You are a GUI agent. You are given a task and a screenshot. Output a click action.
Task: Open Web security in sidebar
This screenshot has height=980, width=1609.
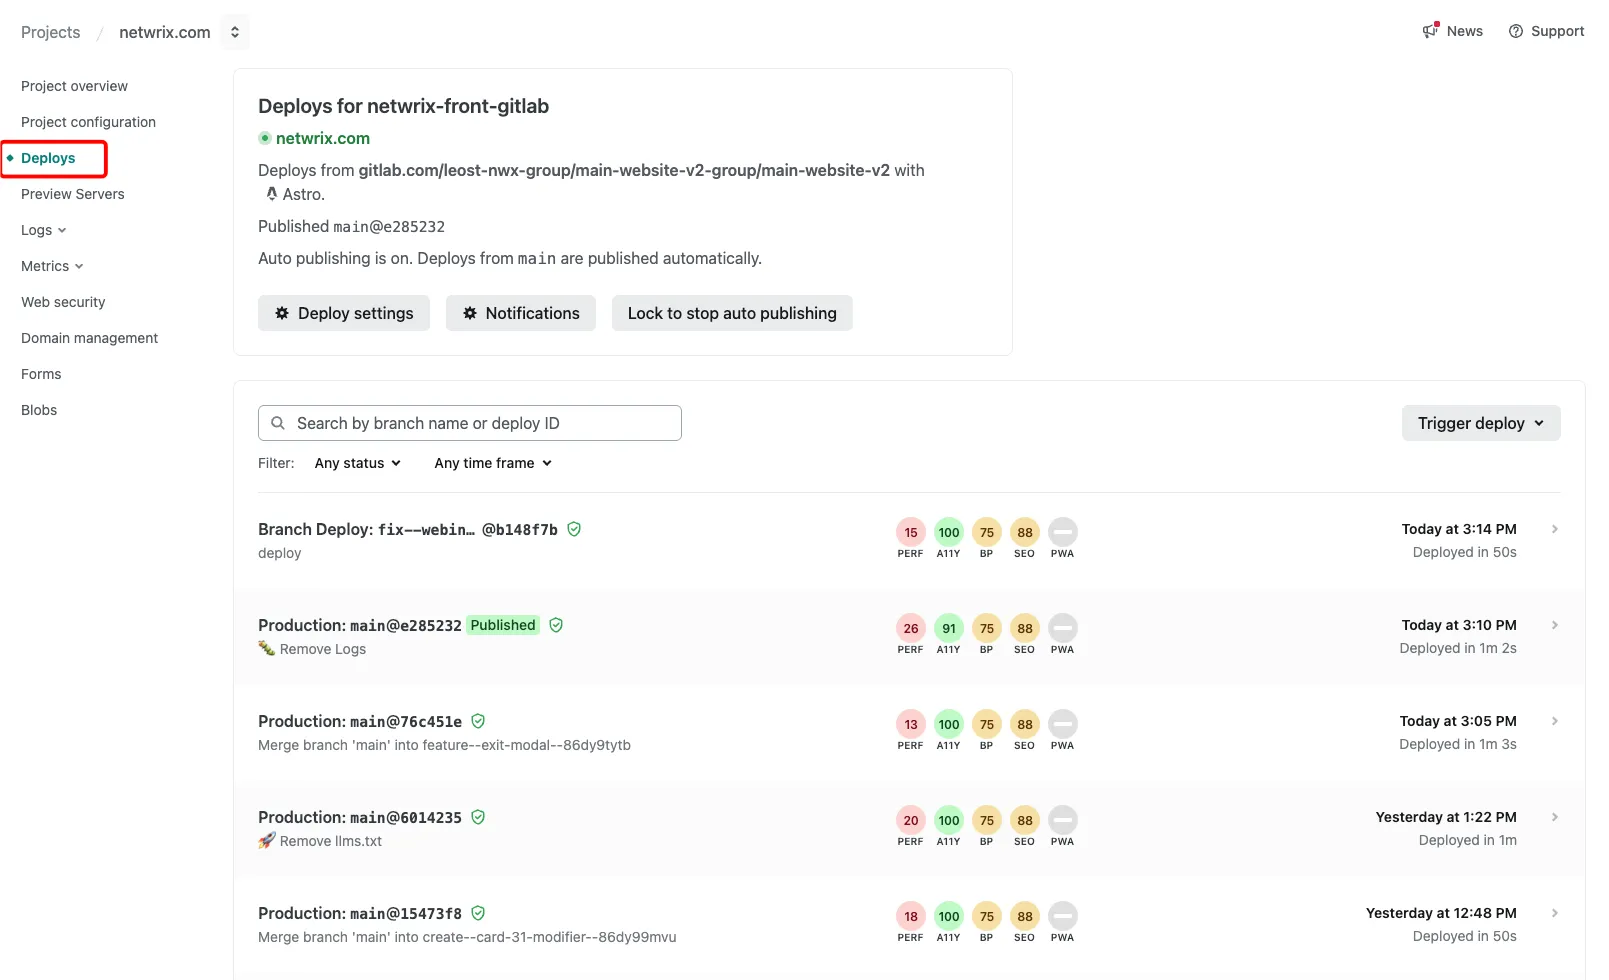pyautogui.click(x=63, y=302)
